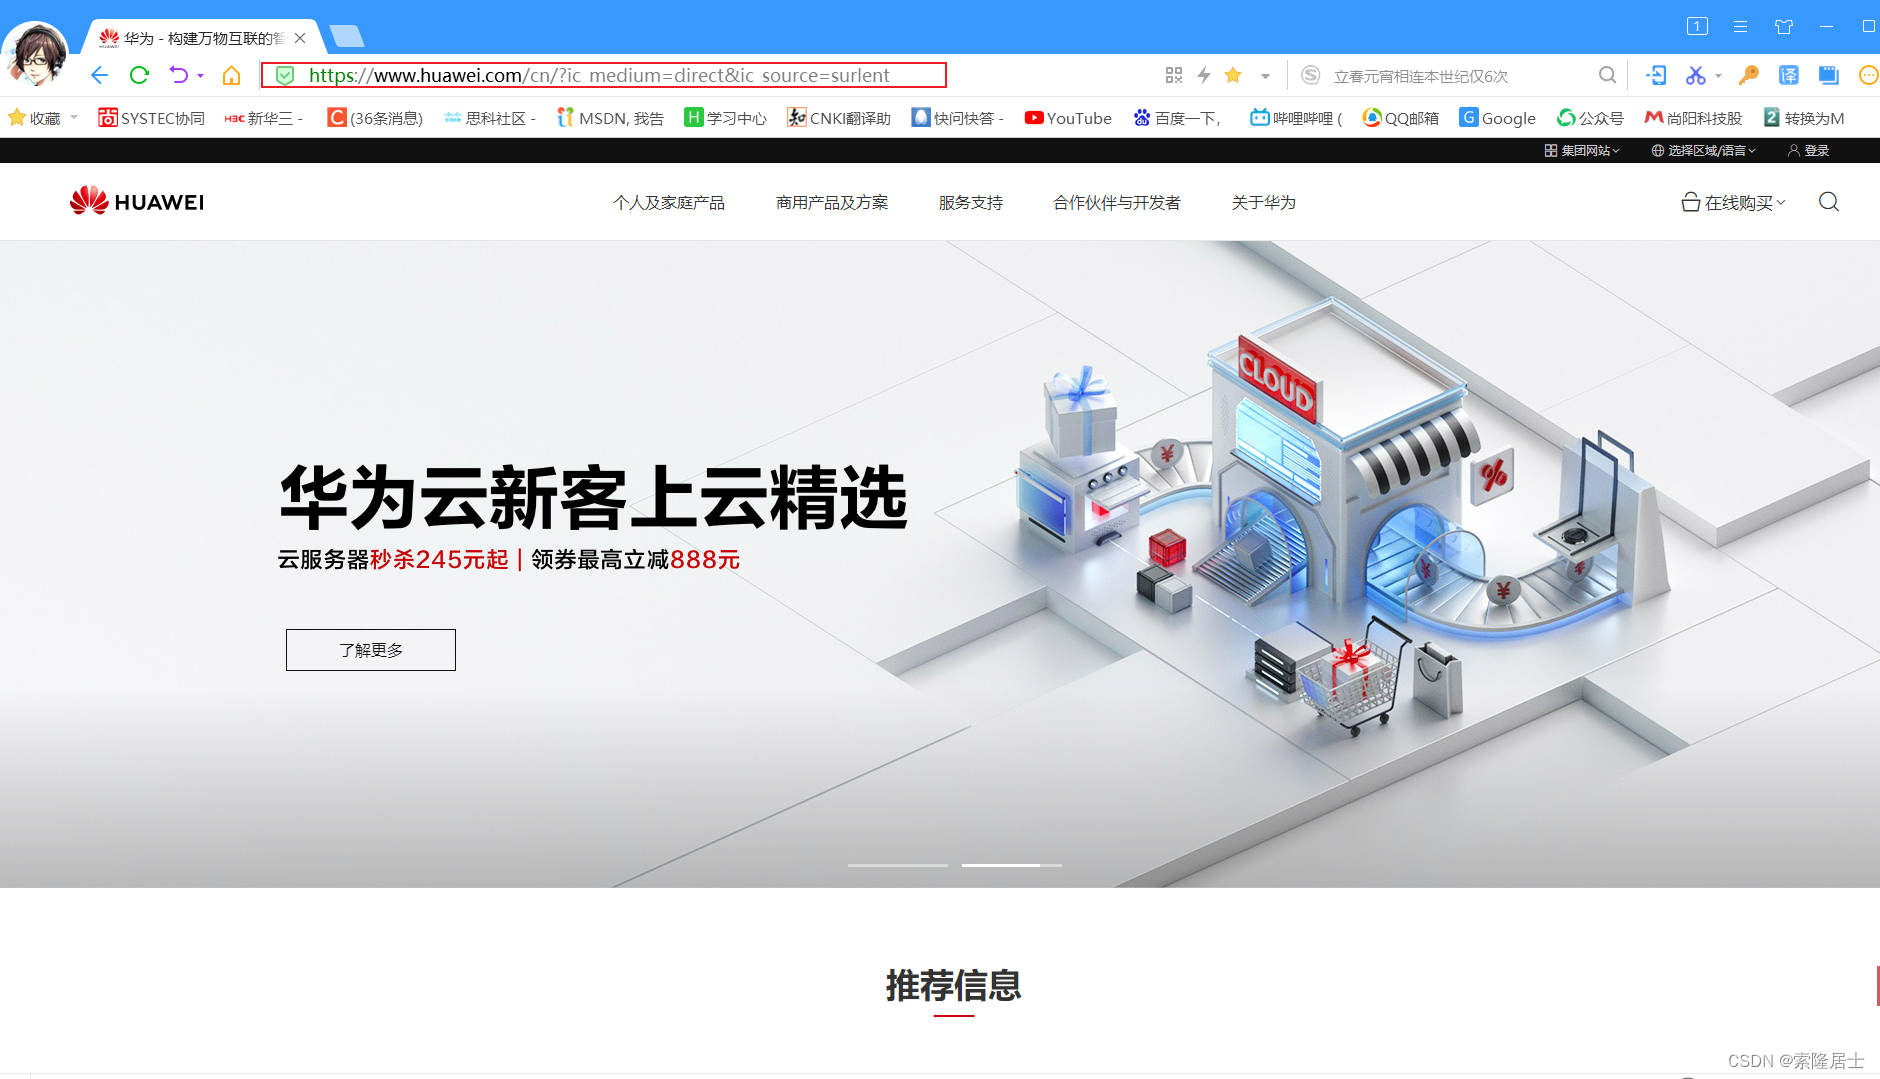Open the skin shirt icon
Image resolution: width=1880 pixels, height=1079 pixels.
[x=1783, y=26]
